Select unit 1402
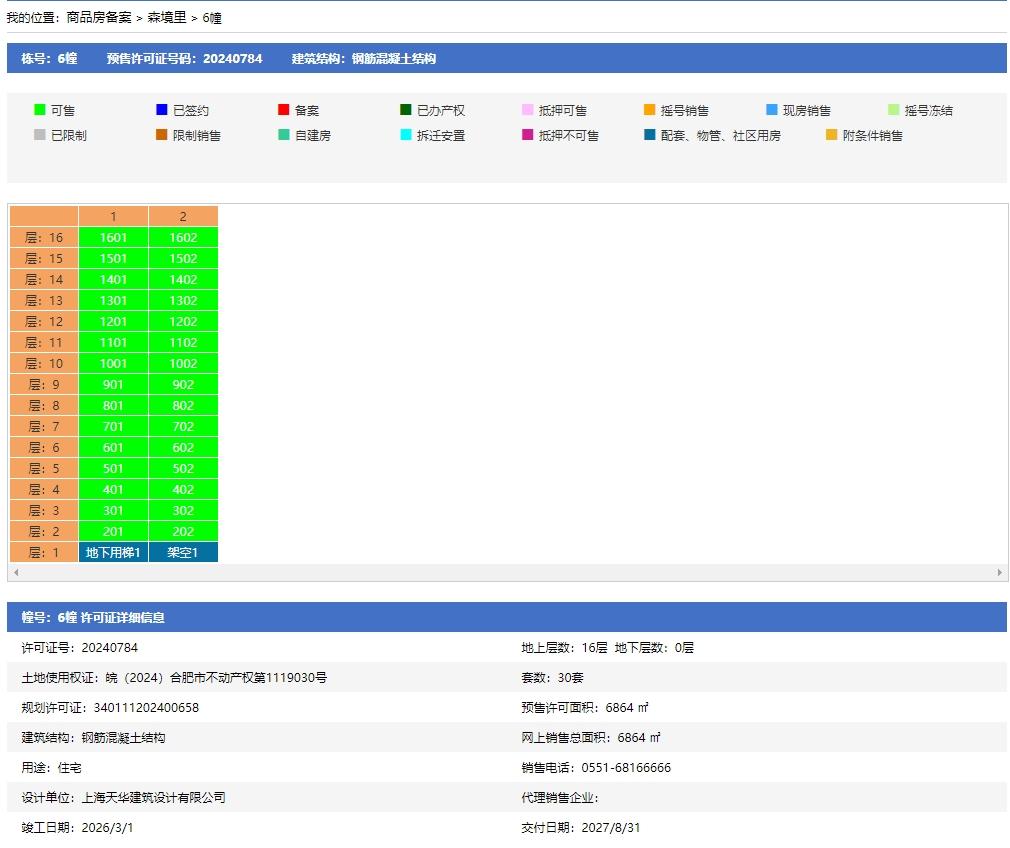The image size is (1010, 848). click(x=184, y=280)
